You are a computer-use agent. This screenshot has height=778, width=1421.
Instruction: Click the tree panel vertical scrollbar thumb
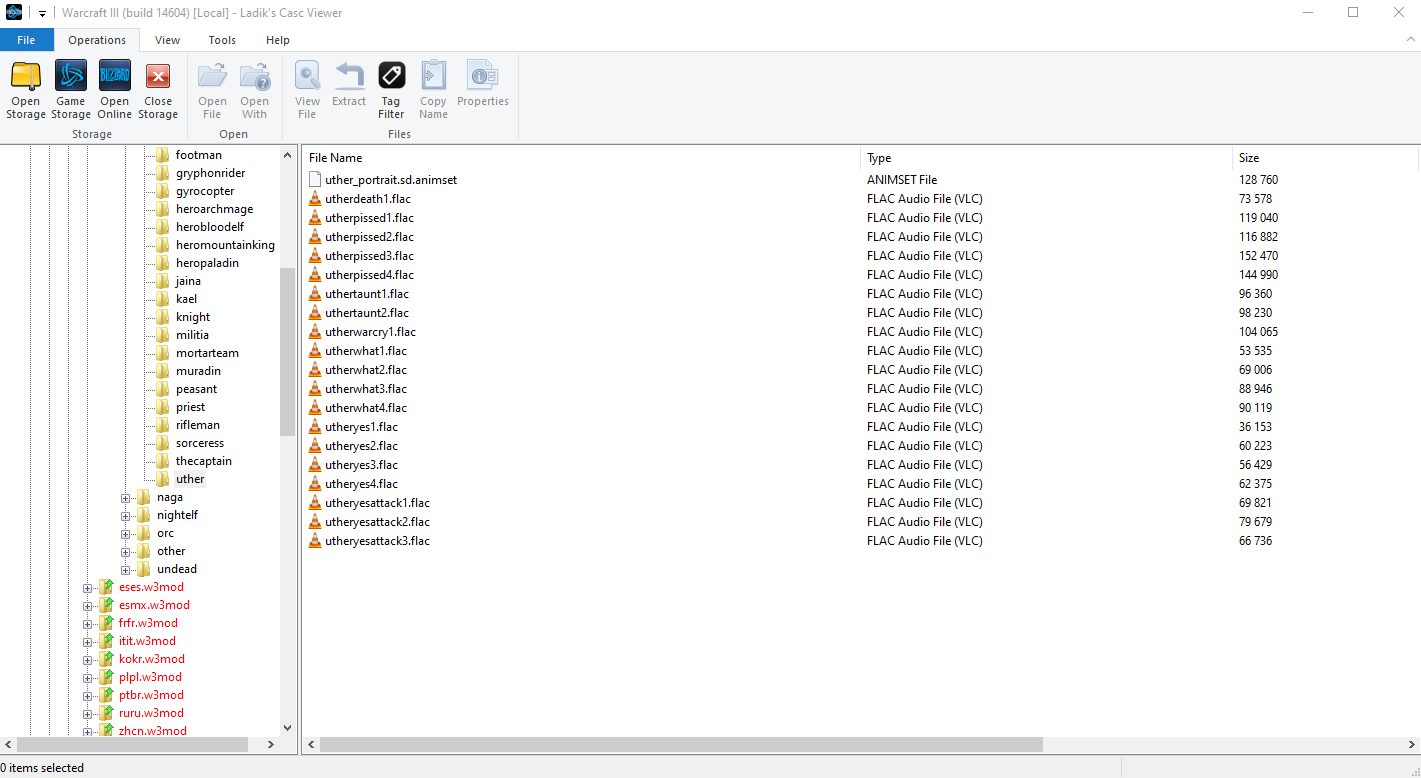pos(288,351)
